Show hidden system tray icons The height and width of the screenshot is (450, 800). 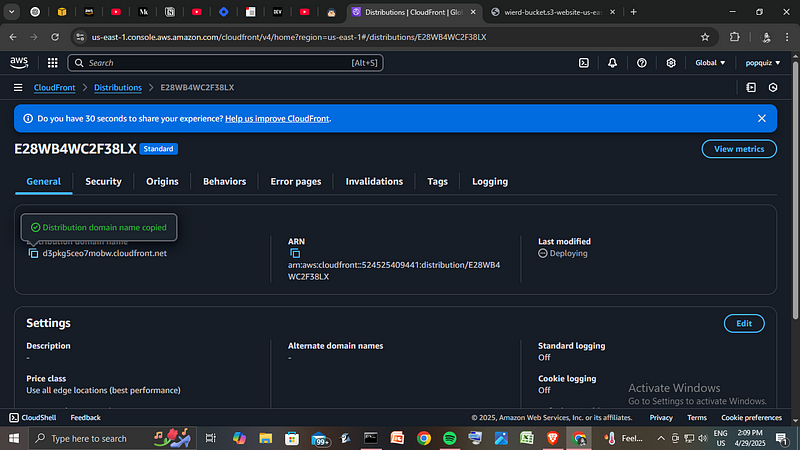pyautogui.click(x=661, y=438)
